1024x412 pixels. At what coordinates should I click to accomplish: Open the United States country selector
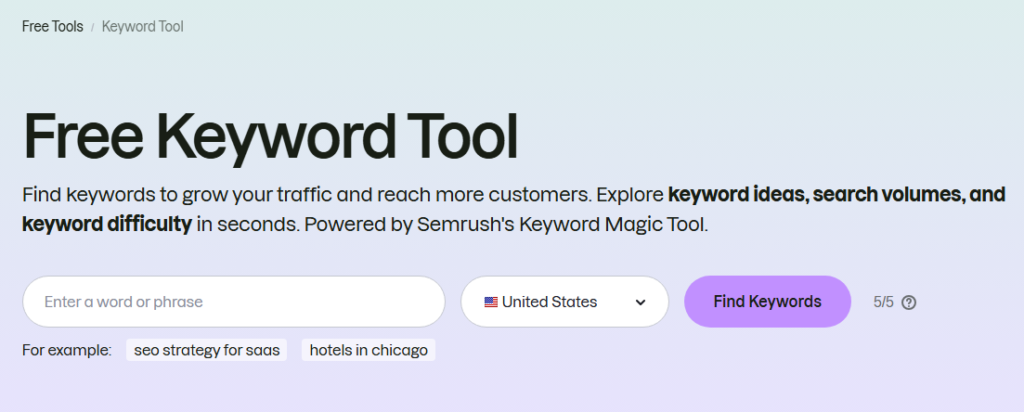coord(564,302)
